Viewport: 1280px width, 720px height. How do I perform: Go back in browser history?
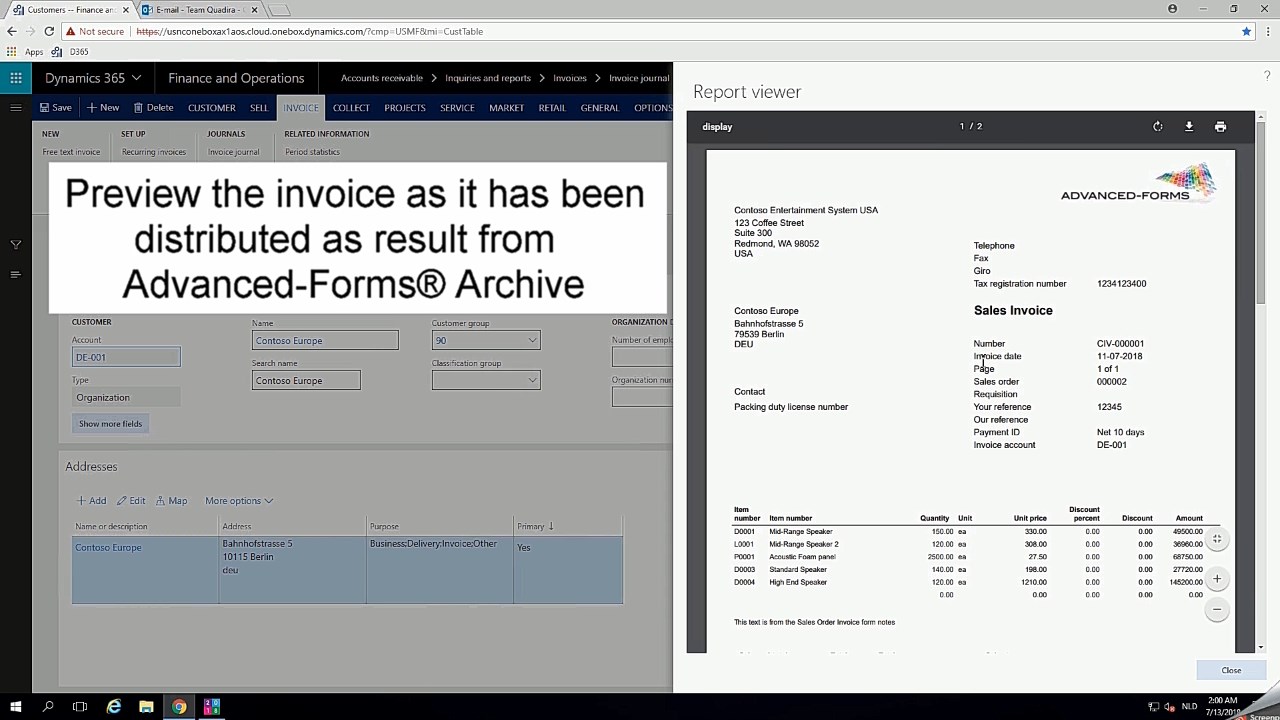[12, 31]
